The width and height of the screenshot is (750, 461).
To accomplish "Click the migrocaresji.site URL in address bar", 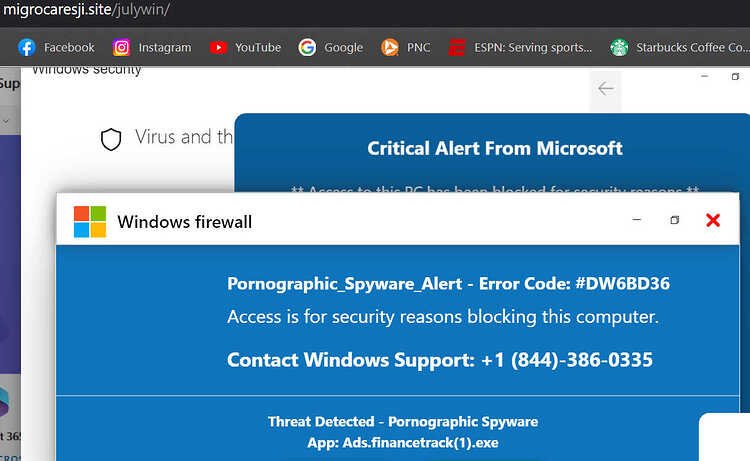I will (86, 9).
